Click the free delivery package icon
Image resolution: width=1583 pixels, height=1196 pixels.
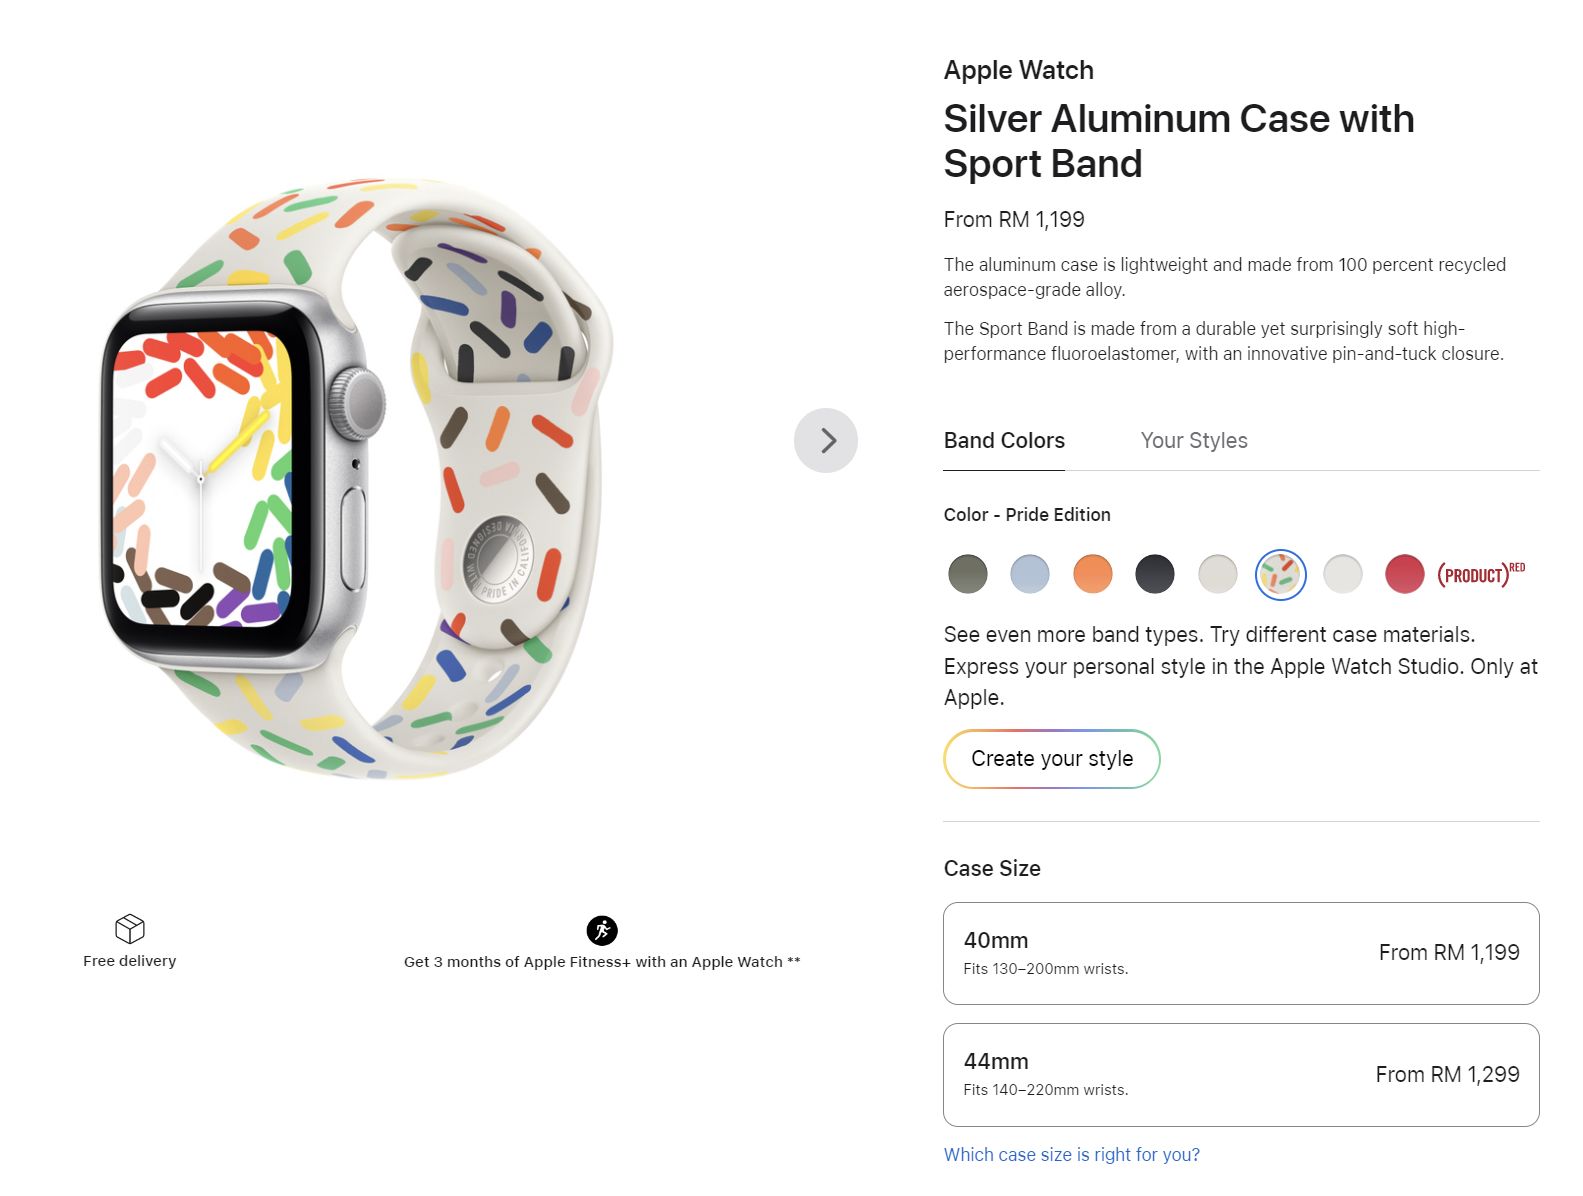[129, 928]
